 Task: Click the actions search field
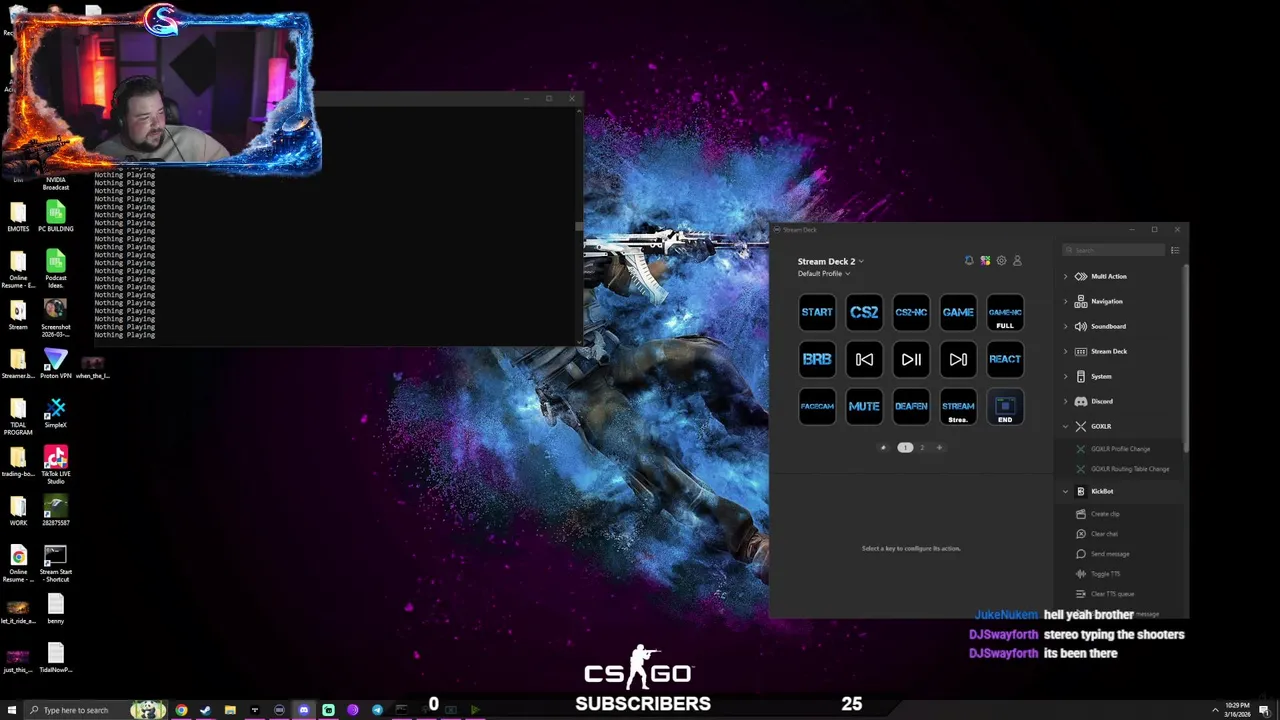(1113, 250)
